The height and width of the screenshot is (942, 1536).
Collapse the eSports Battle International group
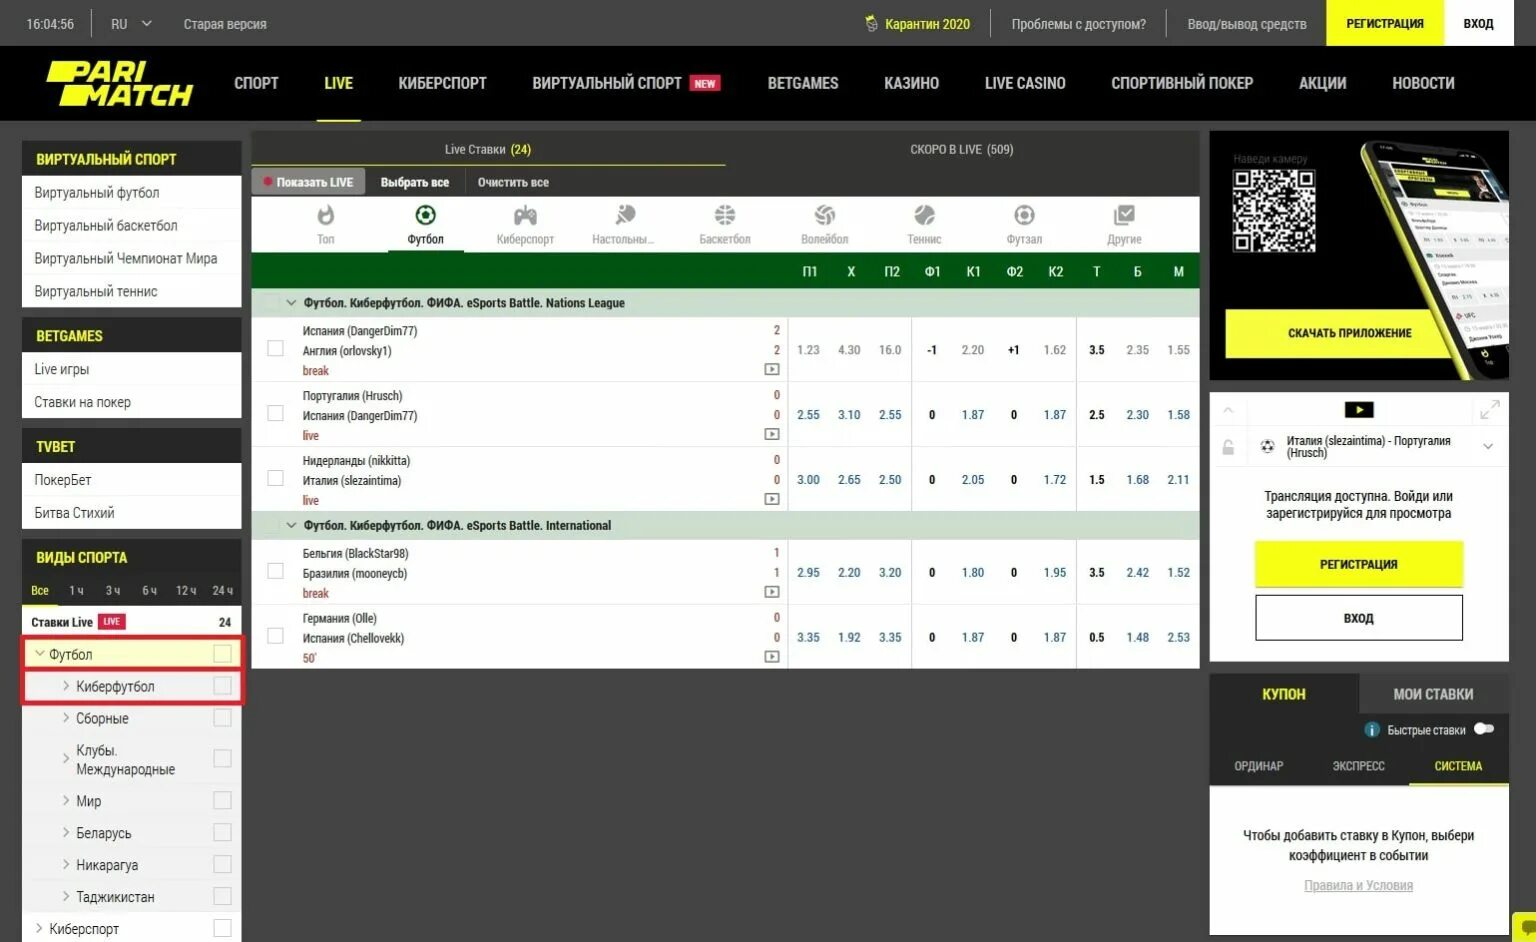pyautogui.click(x=291, y=525)
